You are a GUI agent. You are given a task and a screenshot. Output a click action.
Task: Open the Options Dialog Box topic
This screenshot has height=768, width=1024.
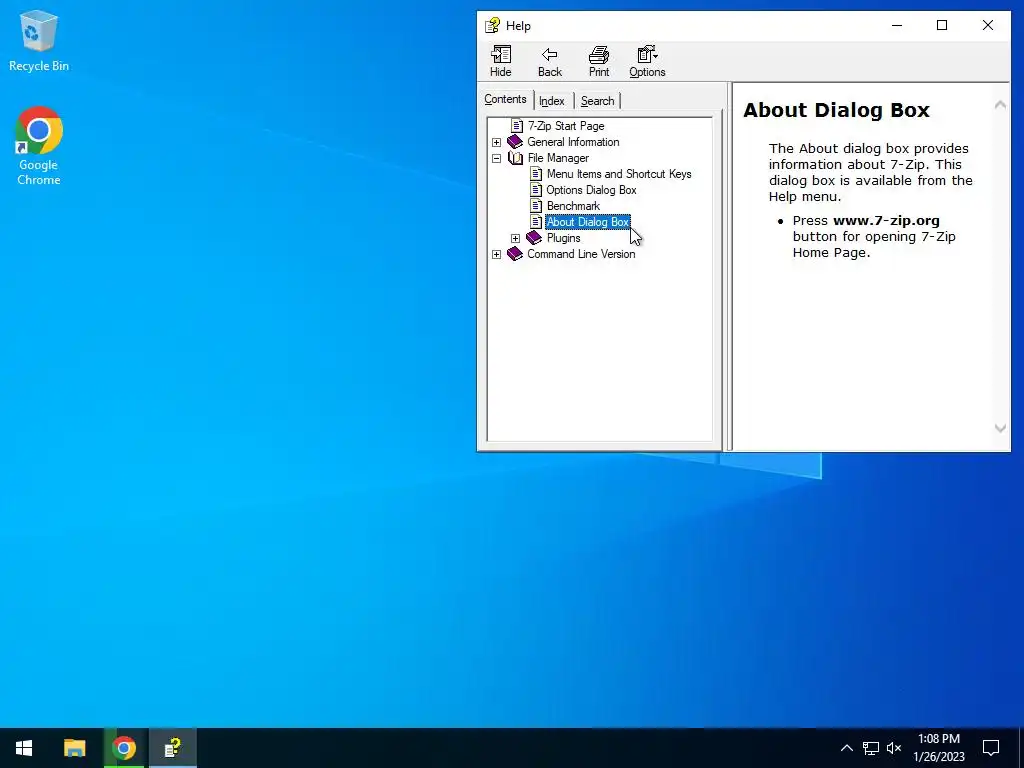[592, 190]
